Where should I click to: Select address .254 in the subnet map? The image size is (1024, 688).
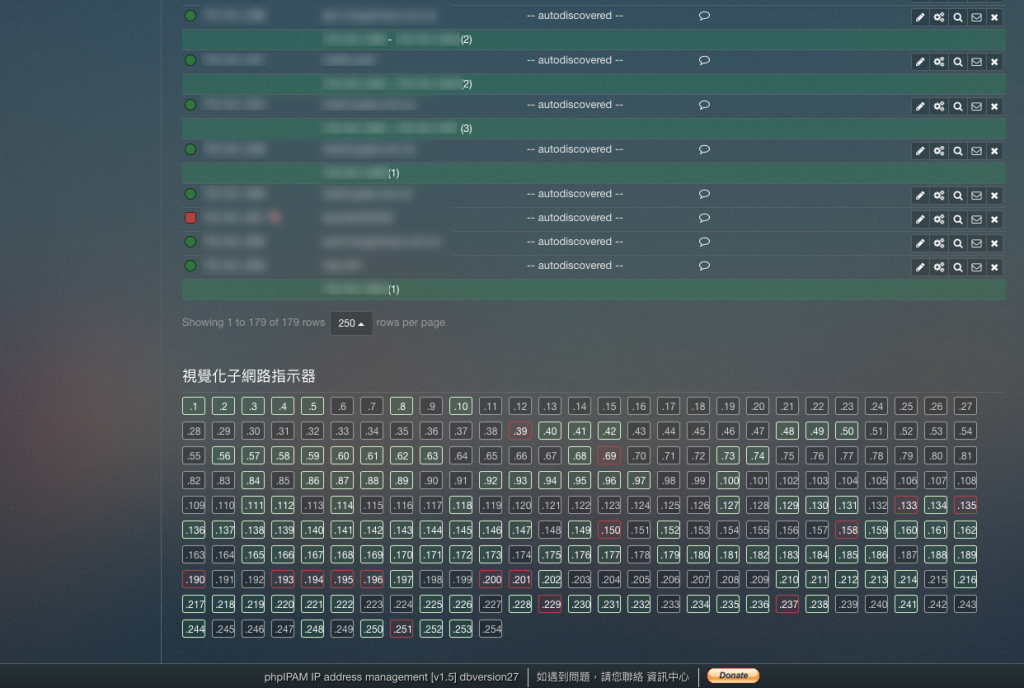click(x=490, y=629)
